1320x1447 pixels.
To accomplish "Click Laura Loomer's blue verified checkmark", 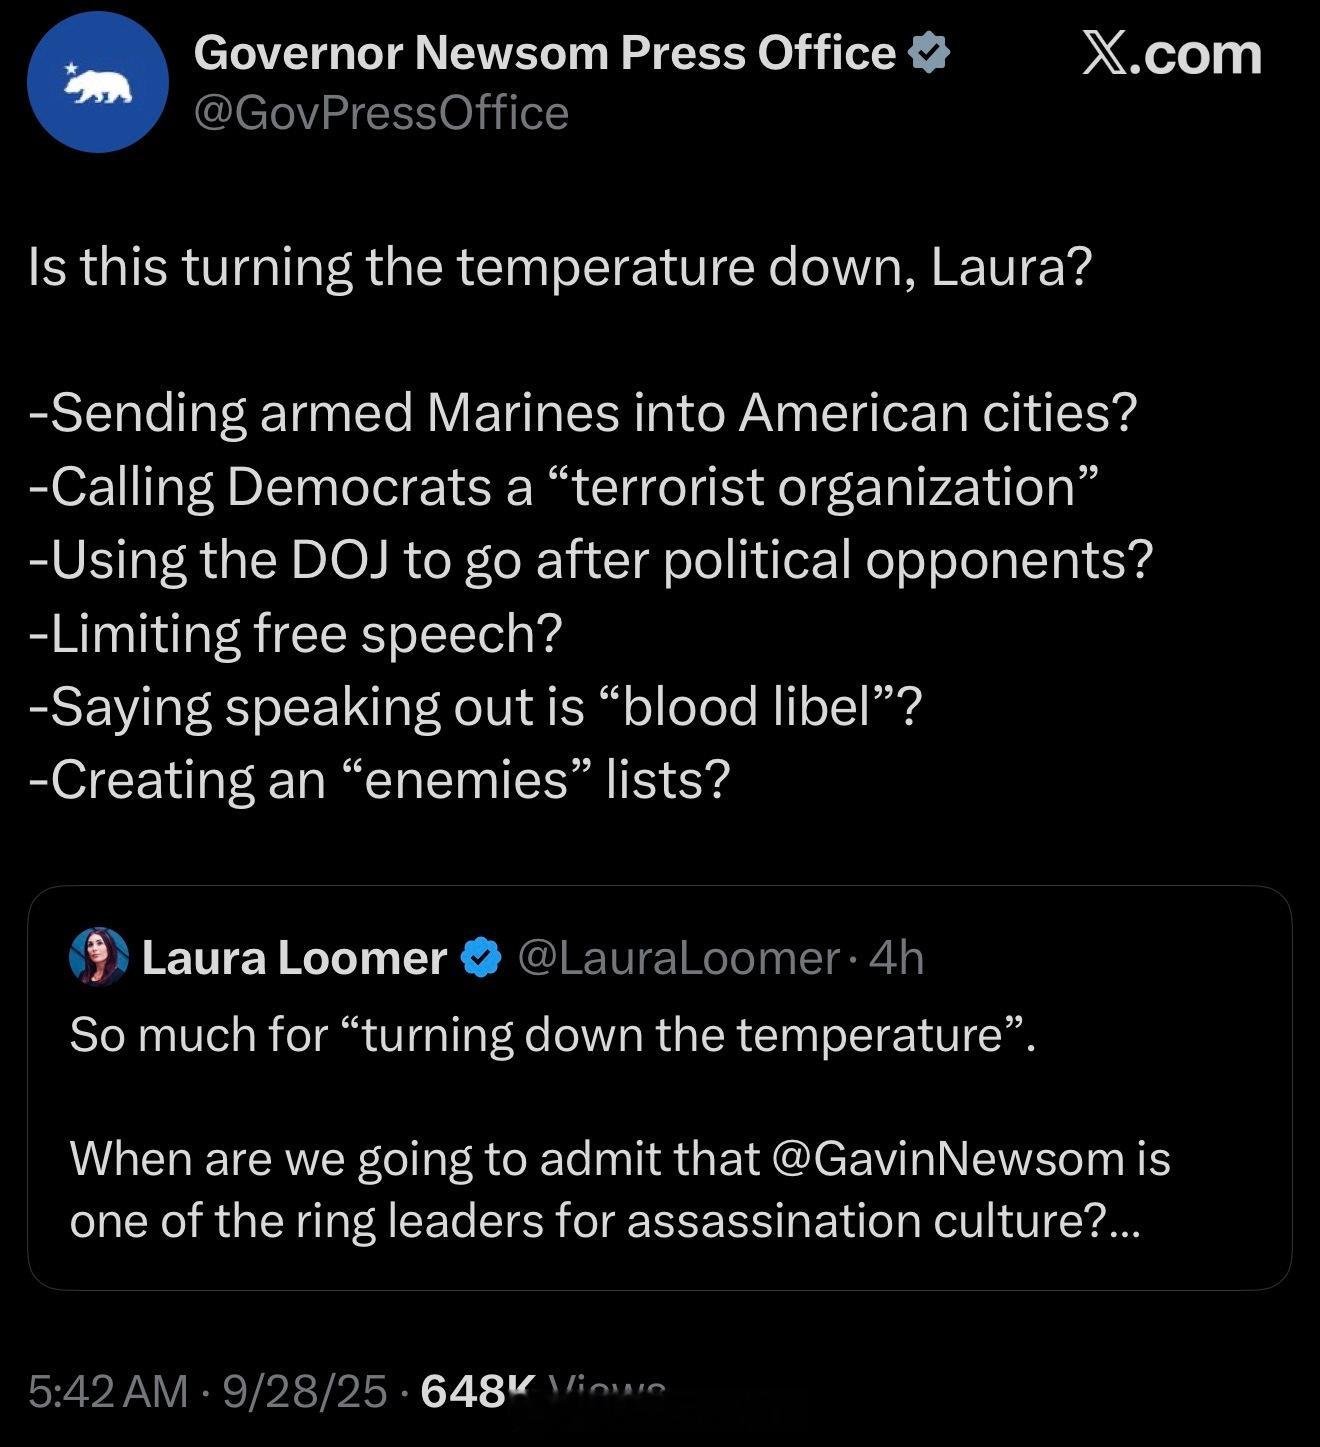I will pos(481,958).
